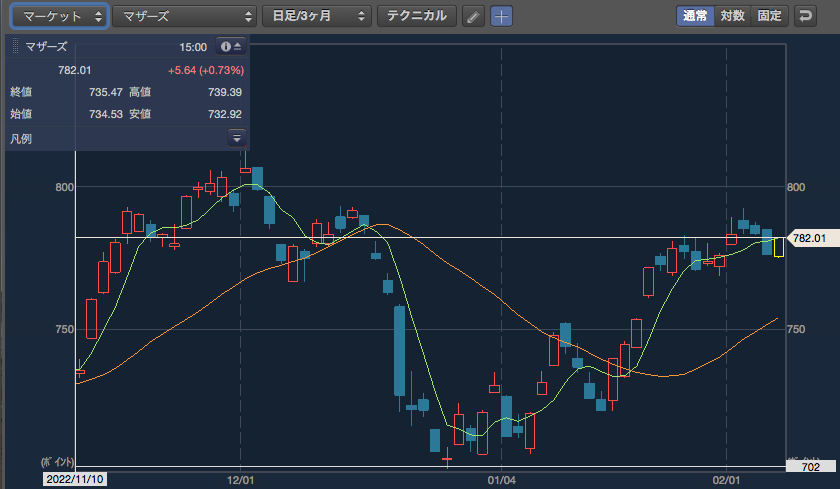Click the 02/01 date axis marker
The height and width of the screenshot is (489, 840).
coord(726,480)
